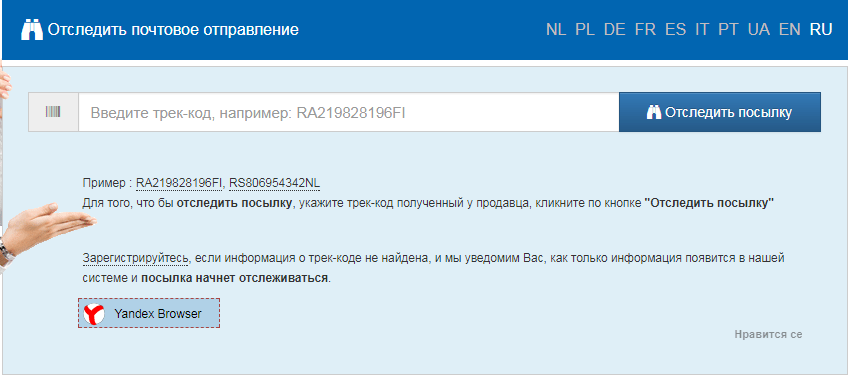Use example code RA219828196FI
The height and width of the screenshot is (375, 852).
pyautogui.click(x=179, y=183)
